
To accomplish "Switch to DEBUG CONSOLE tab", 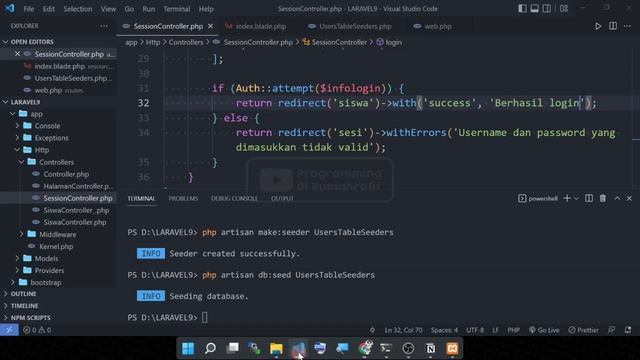I will coord(234,198).
